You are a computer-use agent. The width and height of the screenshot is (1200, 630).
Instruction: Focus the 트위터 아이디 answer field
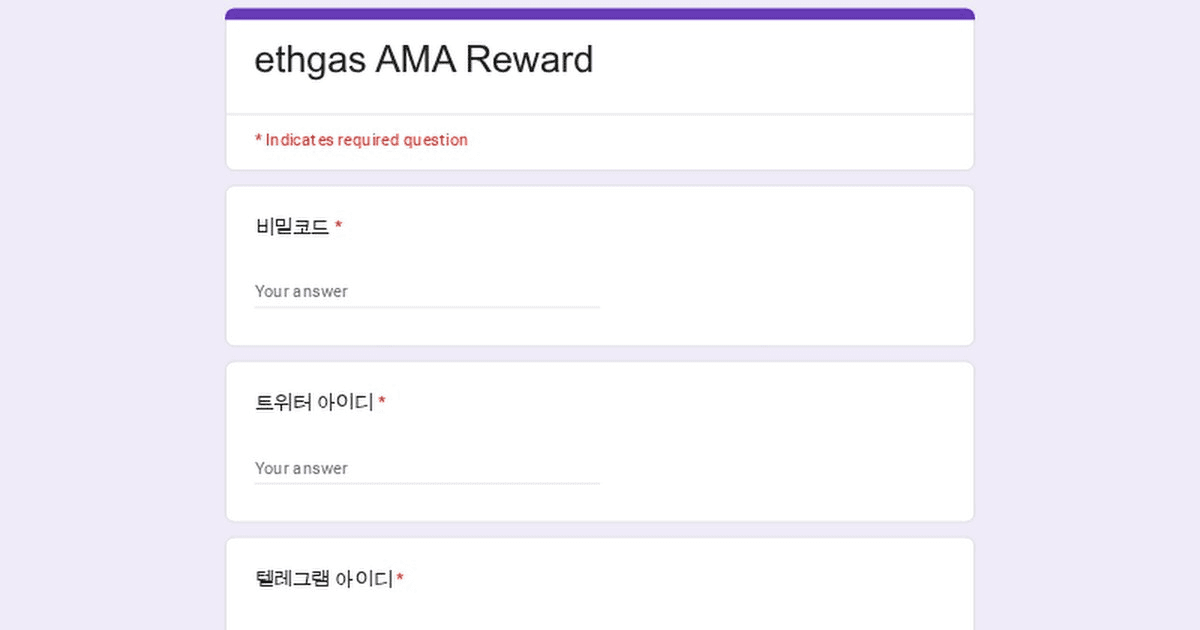pyautogui.click(x=427, y=469)
